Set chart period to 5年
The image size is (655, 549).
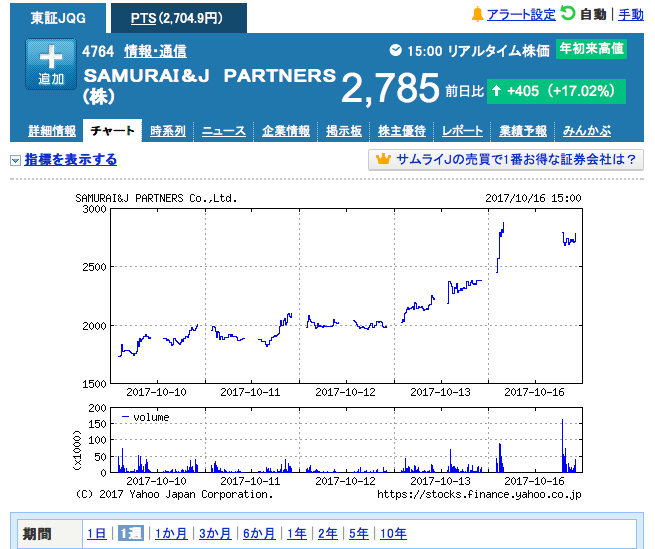(x=359, y=534)
